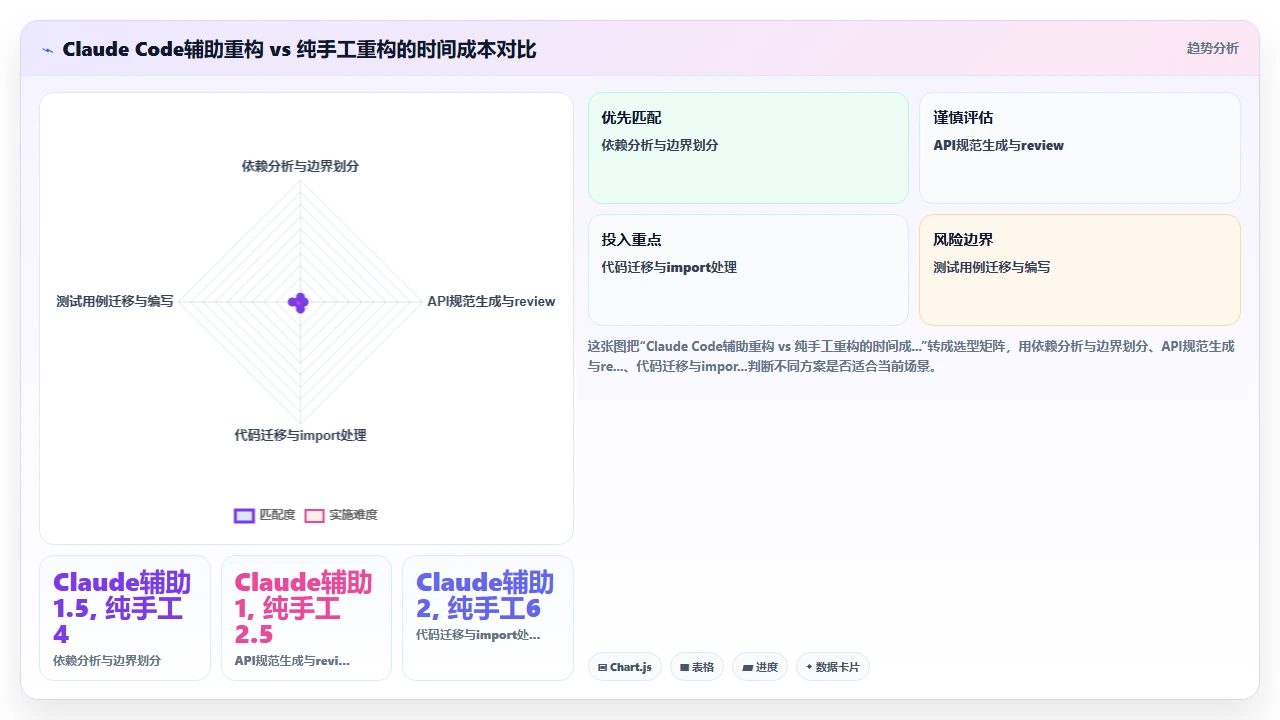This screenshot has height=720, width=1280.
Task: Click the 数据卡片 tag icon
Action: click(x=809, y=667)
